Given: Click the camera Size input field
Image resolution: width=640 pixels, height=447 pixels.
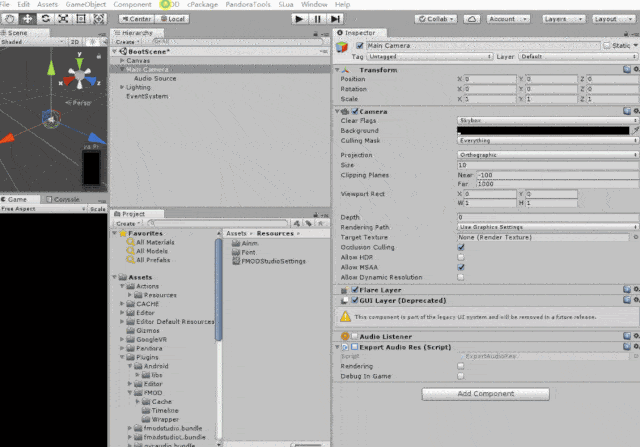Looking at the screenshot, I should coord(547,165).
